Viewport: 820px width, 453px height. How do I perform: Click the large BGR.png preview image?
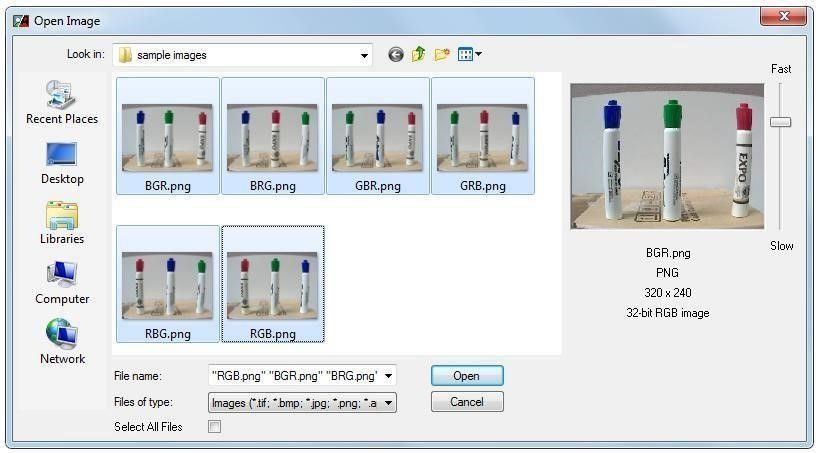pos(667,156)
